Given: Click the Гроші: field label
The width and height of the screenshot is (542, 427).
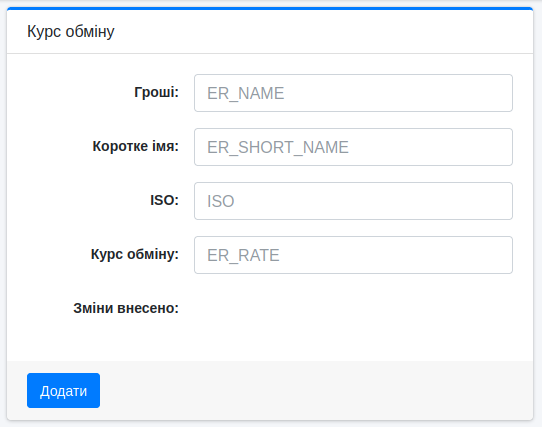Looking at the screenshot, I should [x=156, y=92].
